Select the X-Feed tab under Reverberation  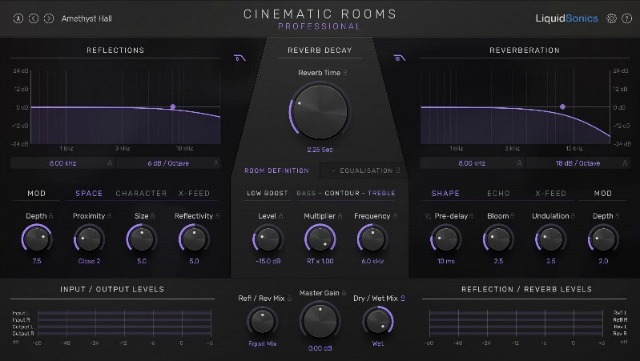click(551, 193)
